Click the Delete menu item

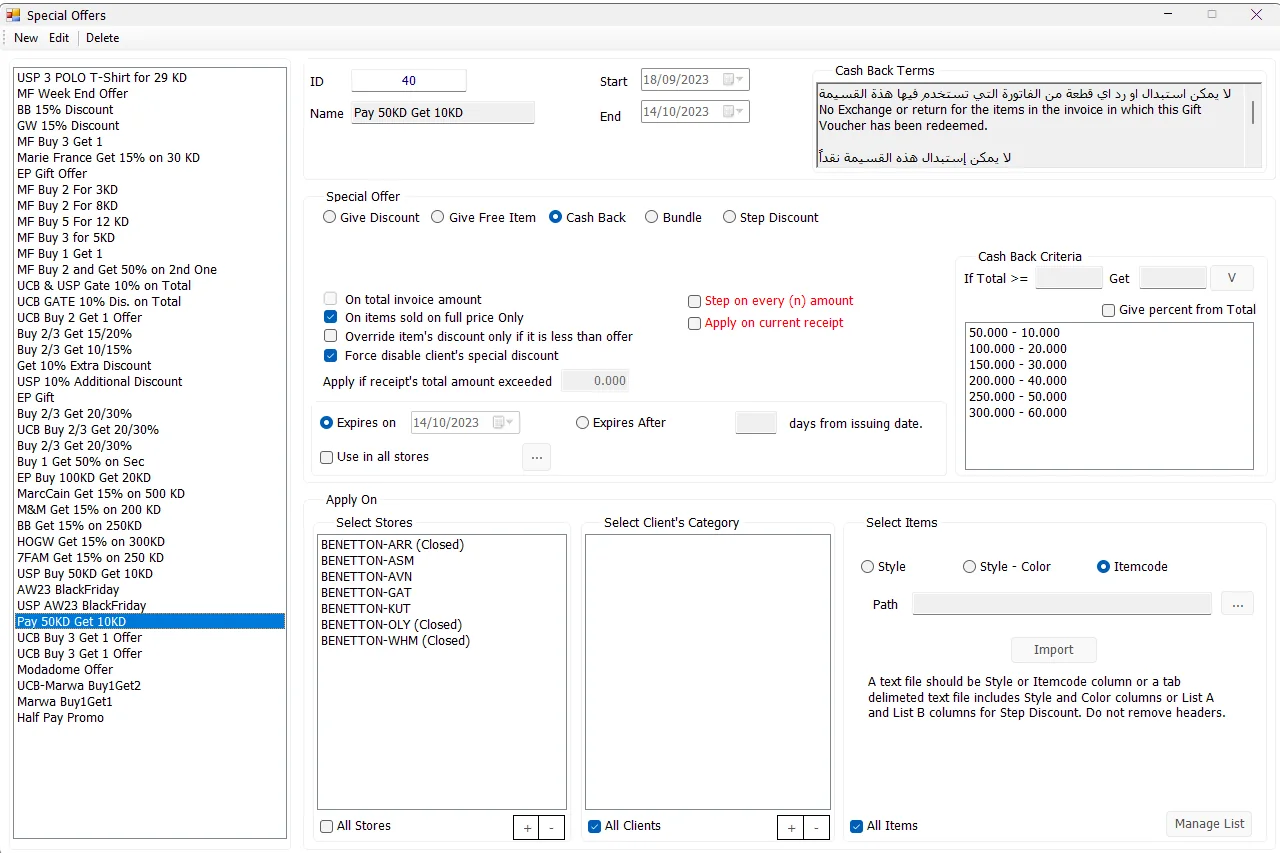point(102,38)
